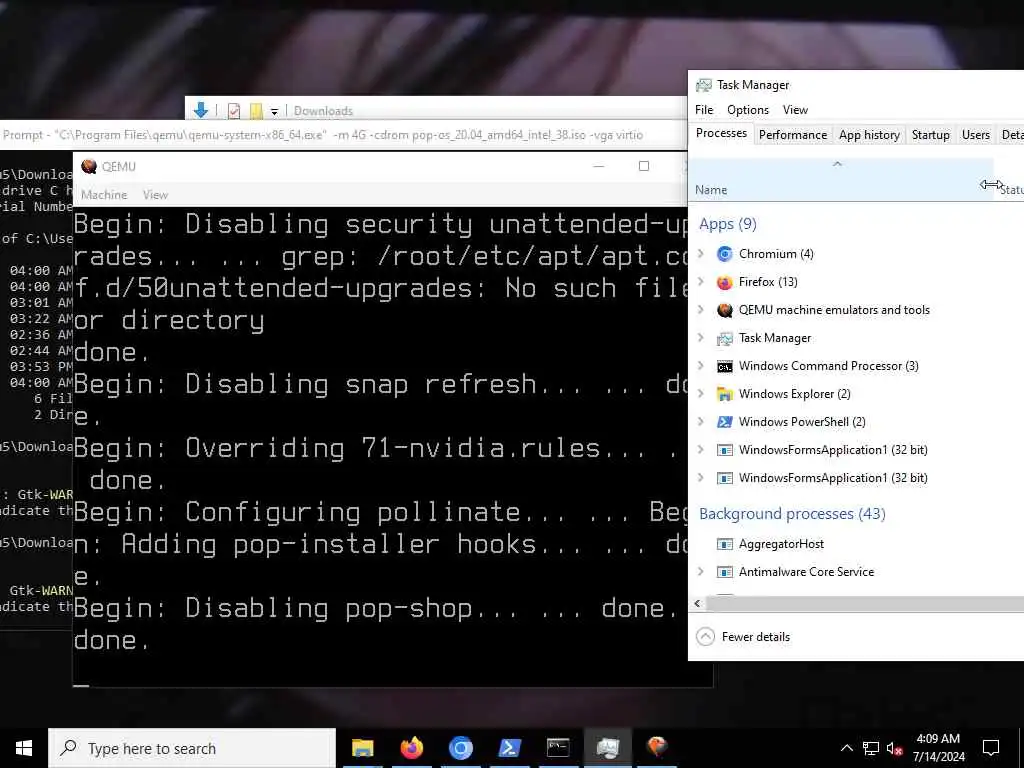Expand the Windows PowerShell (2) group

tap(701, 421)
